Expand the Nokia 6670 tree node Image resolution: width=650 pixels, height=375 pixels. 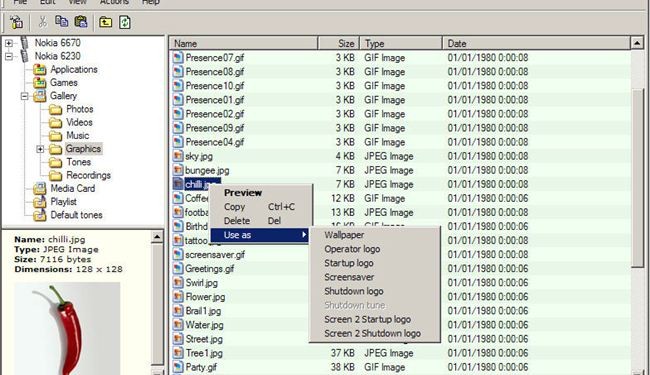coord(9,43)
